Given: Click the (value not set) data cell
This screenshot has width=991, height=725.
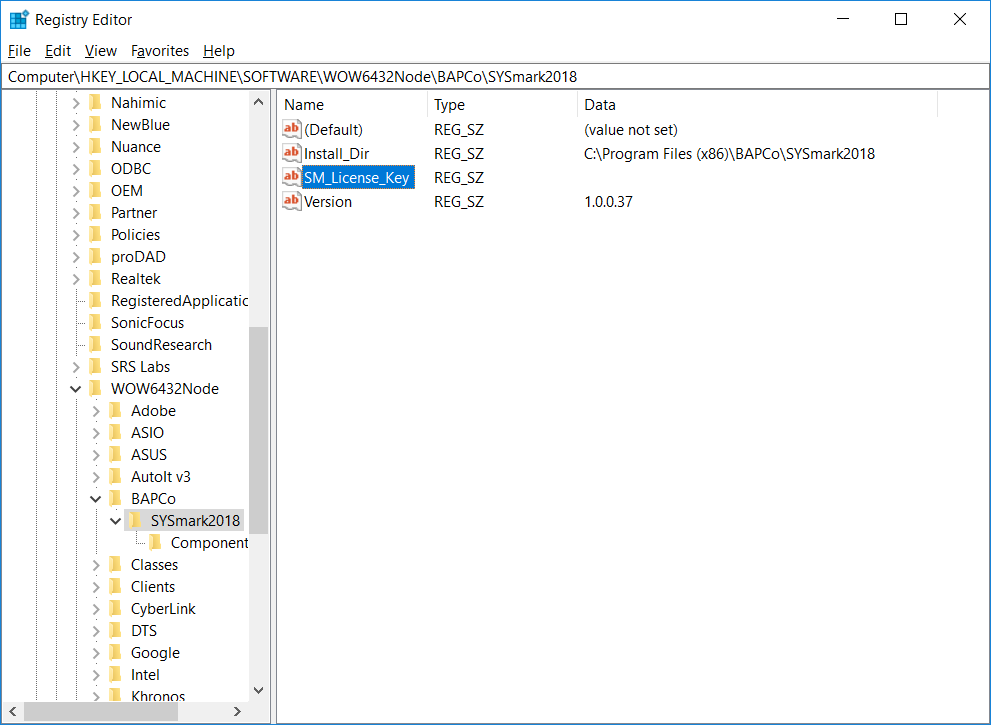Looking at the screenshot, I should click(631, 130).
